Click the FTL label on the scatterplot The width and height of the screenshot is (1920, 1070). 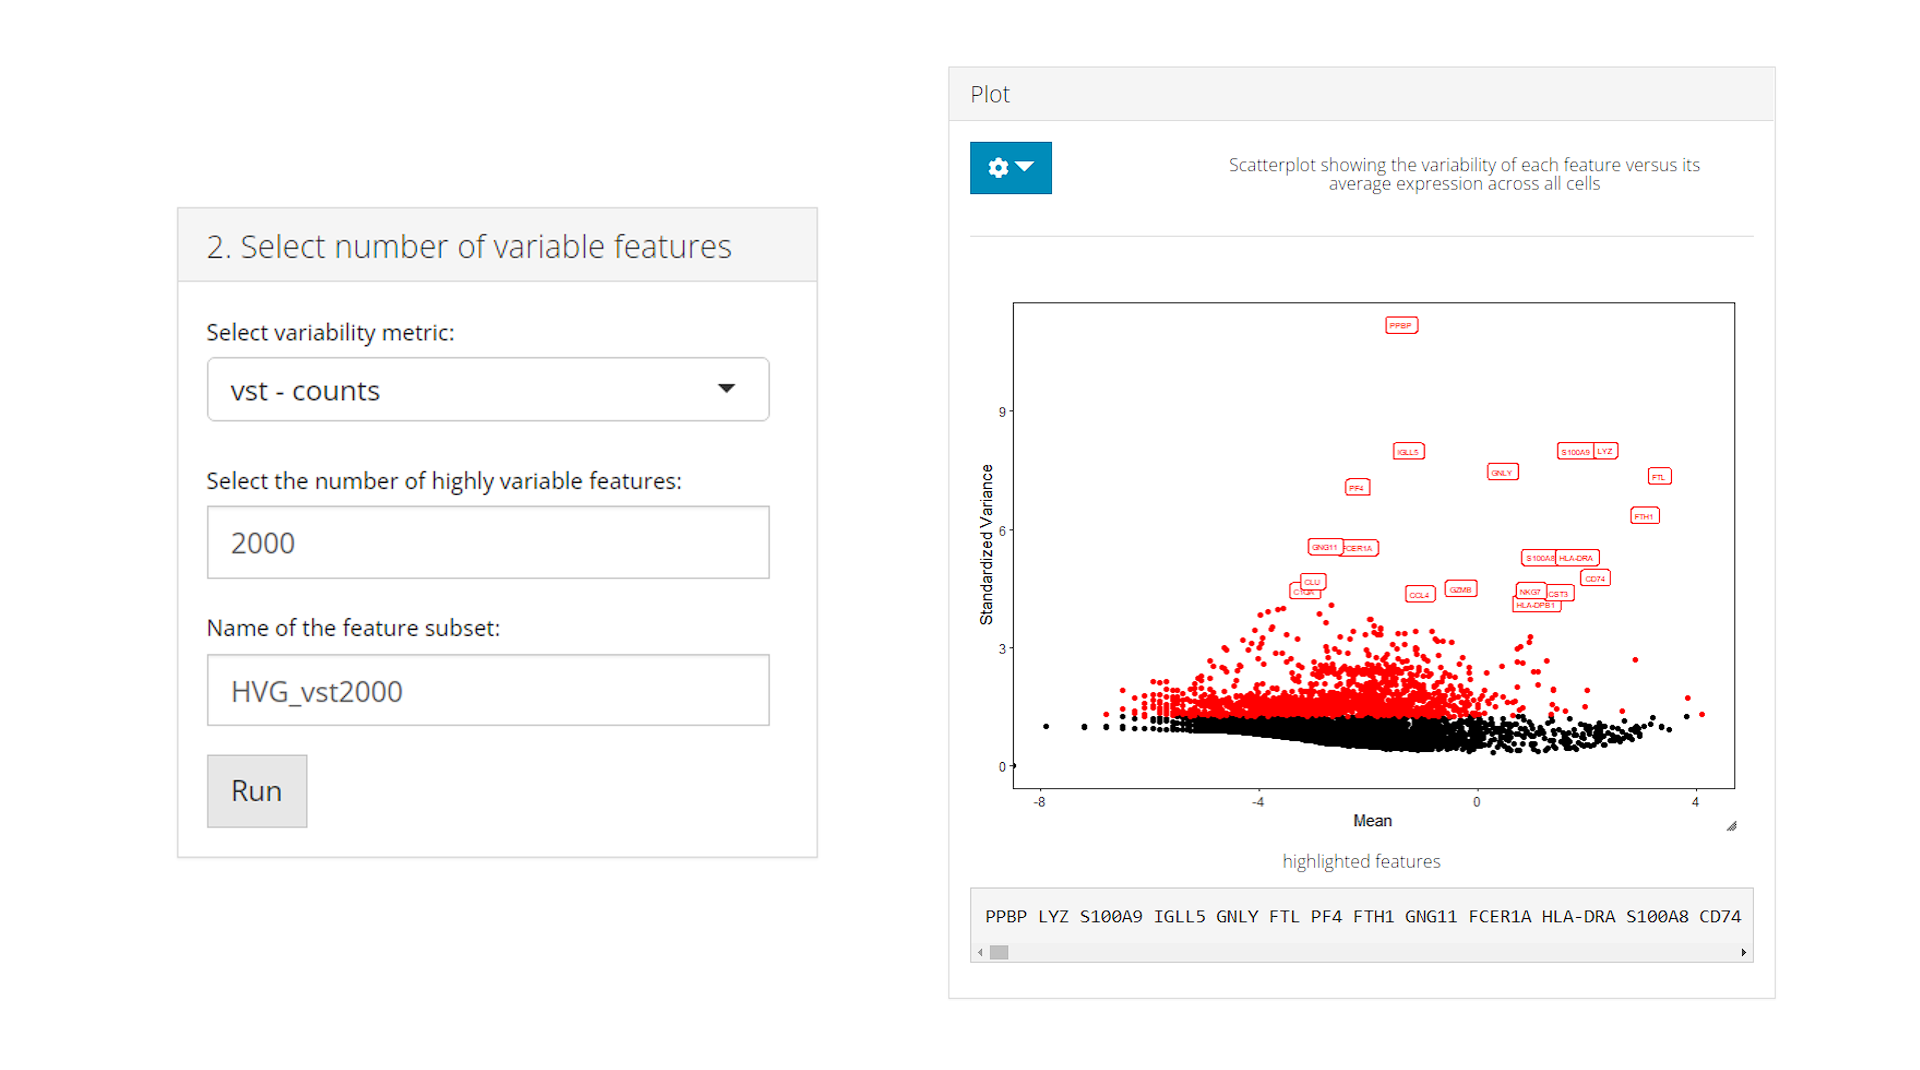tap(1659, 477)
